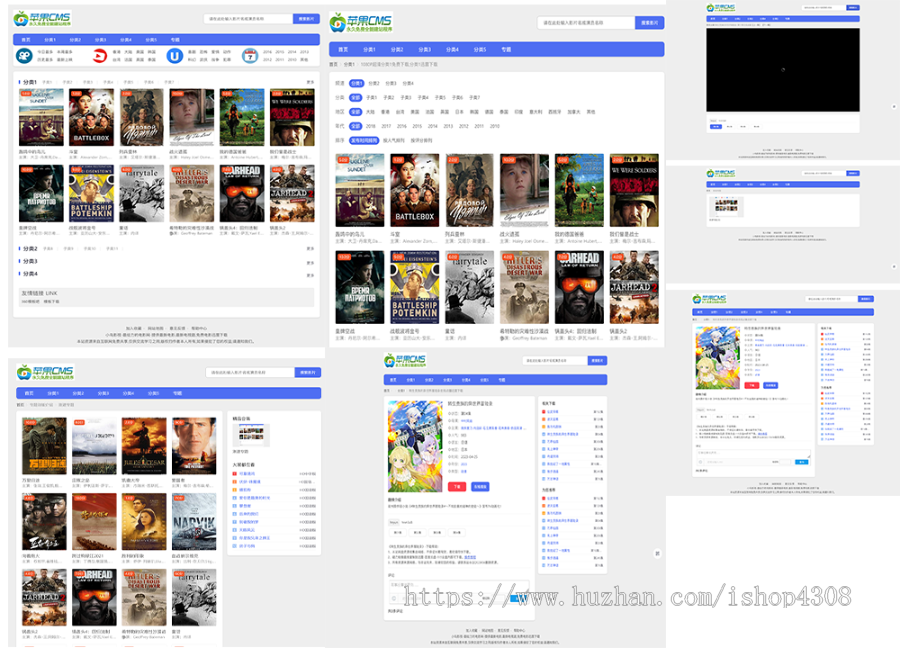Screen dimensions: 900x648
Task: Click the anime cover image on right-side detail page
Action: [717, 358]
